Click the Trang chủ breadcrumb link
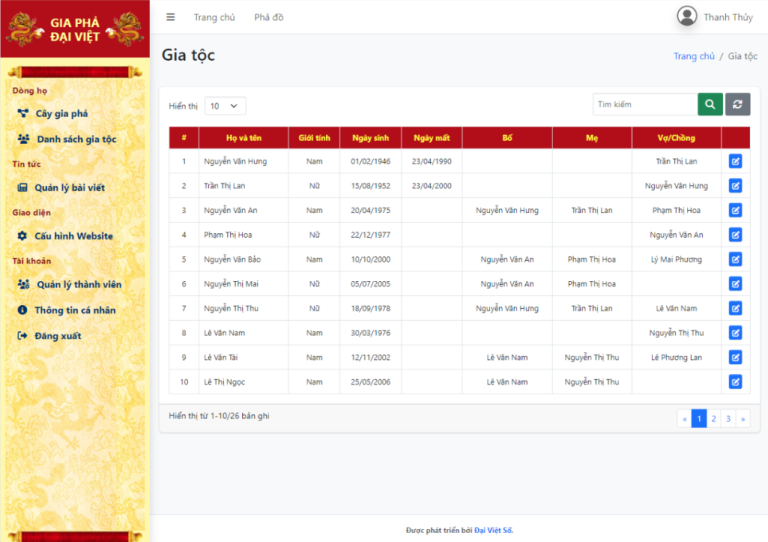768x542 pixels. pyautogui.click(x=693, y=57)
